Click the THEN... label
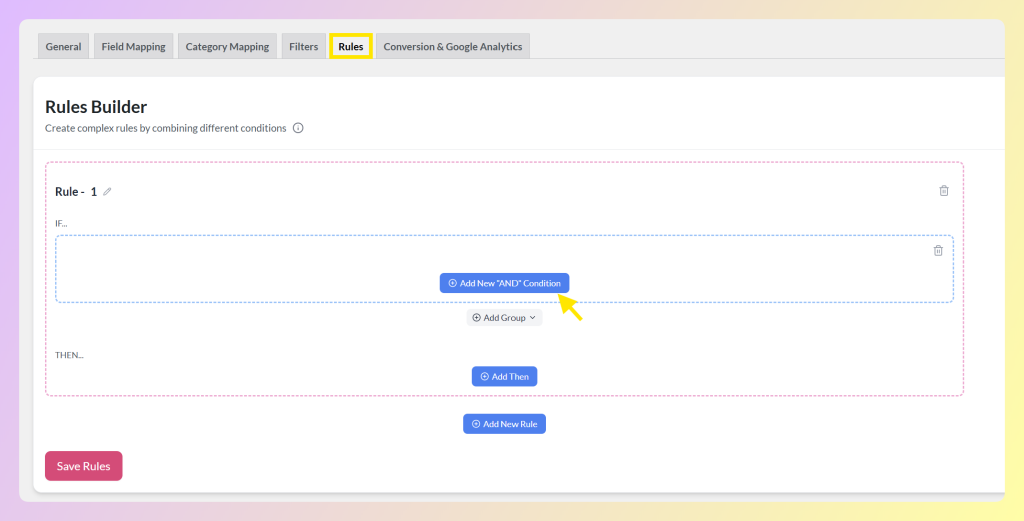Viewport: 1024px width, 521px height. pos(69,355)
